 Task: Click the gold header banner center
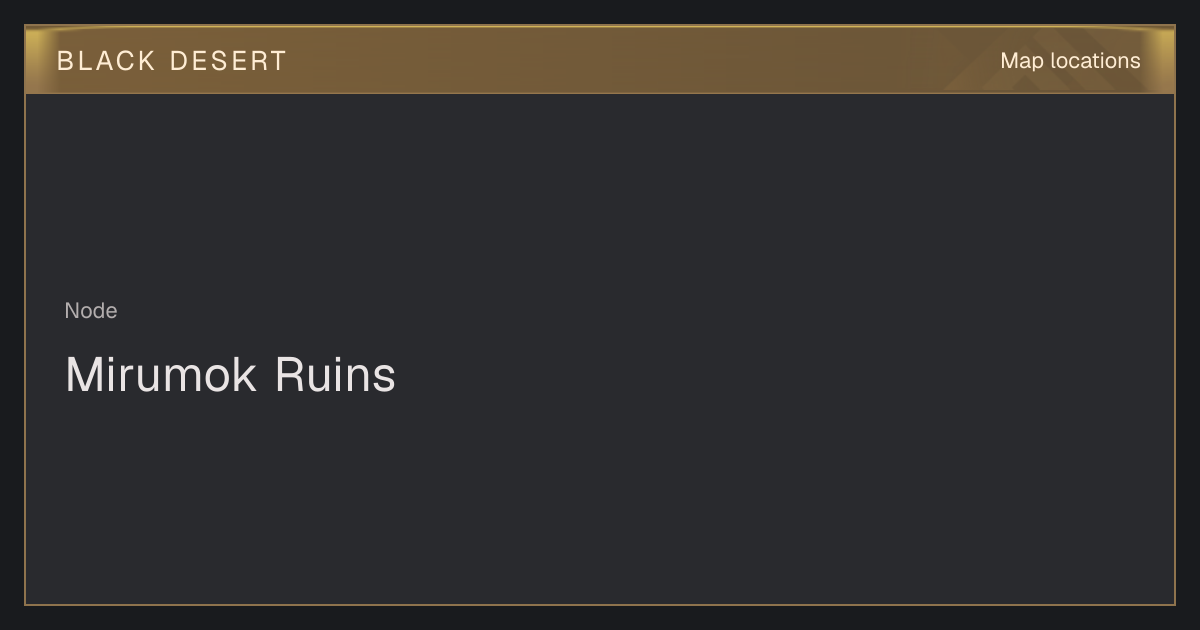(x=600, y=60)
